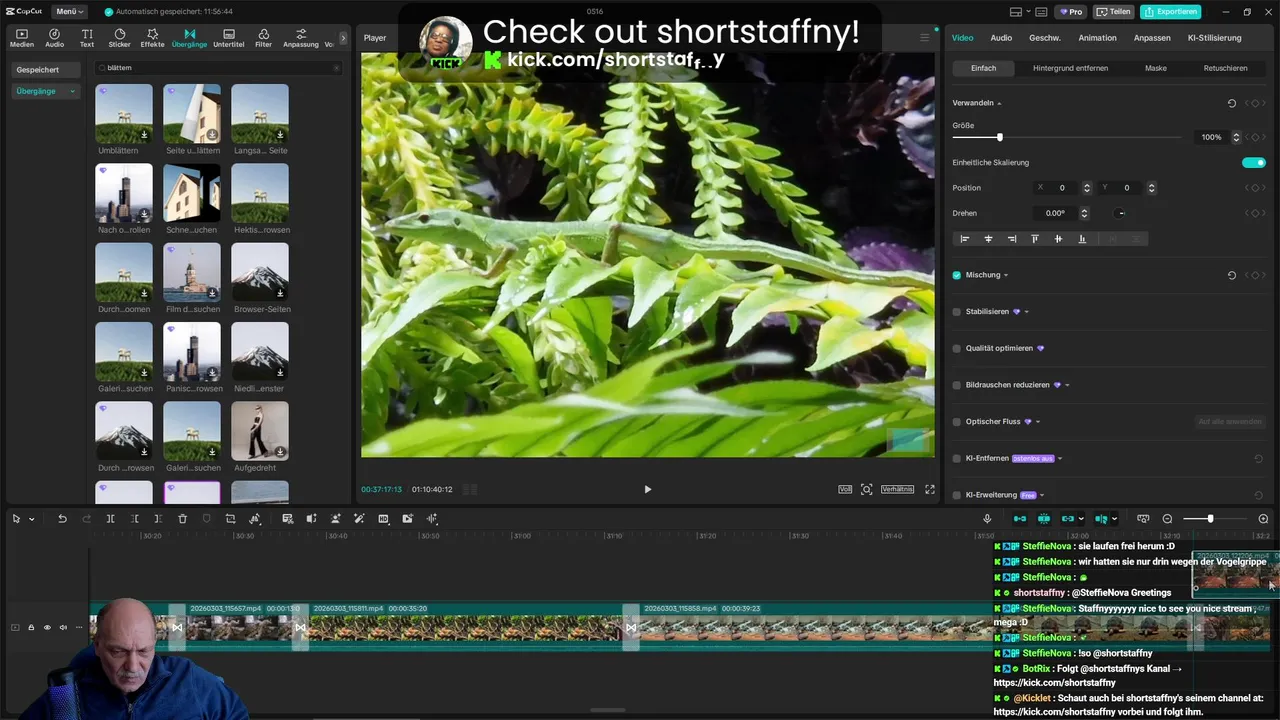Viewport: 1280px width, 720px height.
Task: Click the player fullscreen expand icon
Action: coord(930,489)
